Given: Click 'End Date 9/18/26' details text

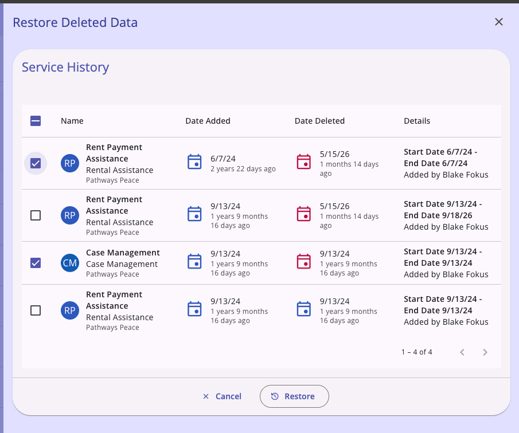Looking at the screenshot, I should 438,215.
